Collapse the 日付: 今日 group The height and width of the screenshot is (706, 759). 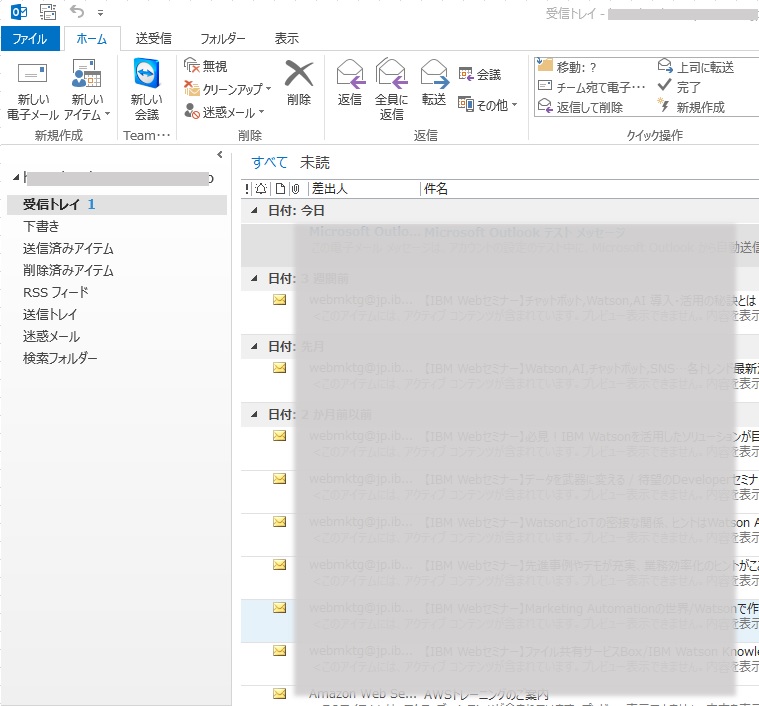[254, 210]
